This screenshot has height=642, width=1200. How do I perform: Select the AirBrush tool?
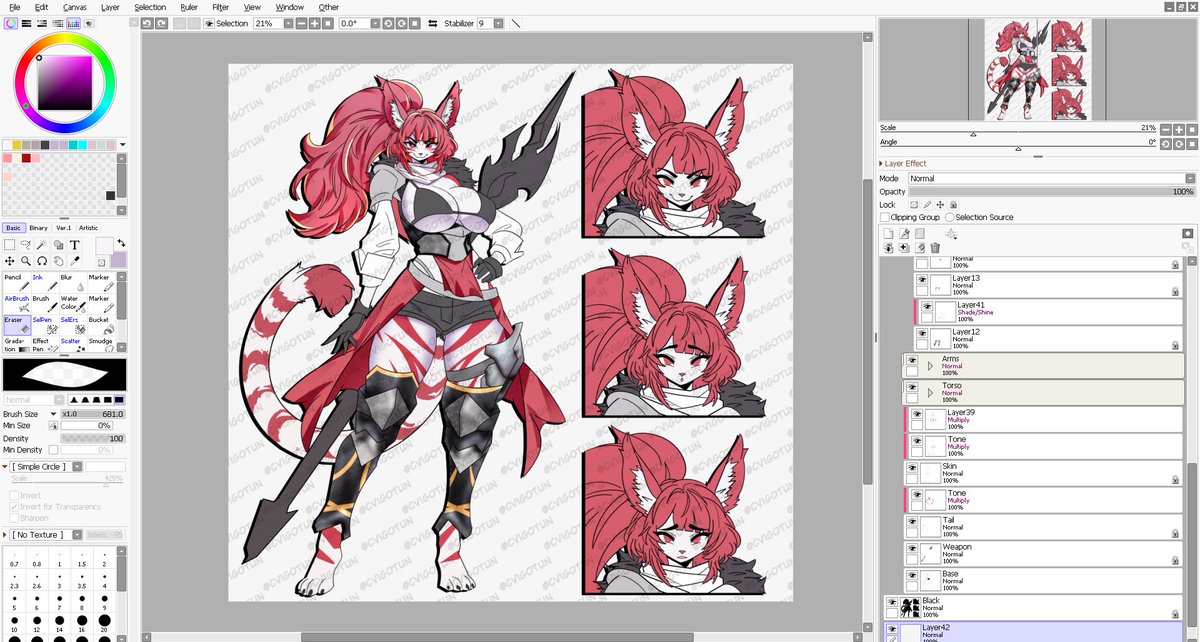(x=15, y=304)
